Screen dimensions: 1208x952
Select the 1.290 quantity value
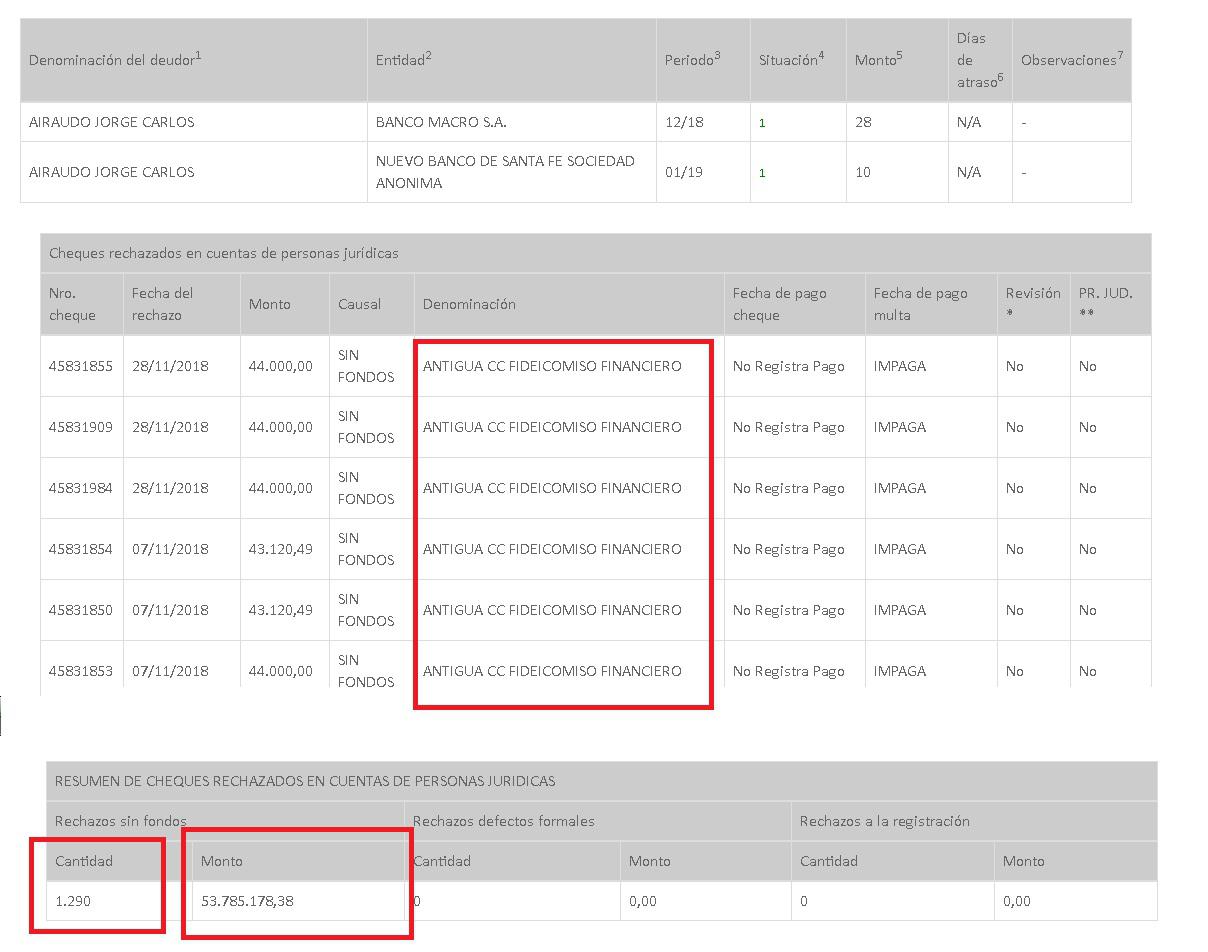73,901
